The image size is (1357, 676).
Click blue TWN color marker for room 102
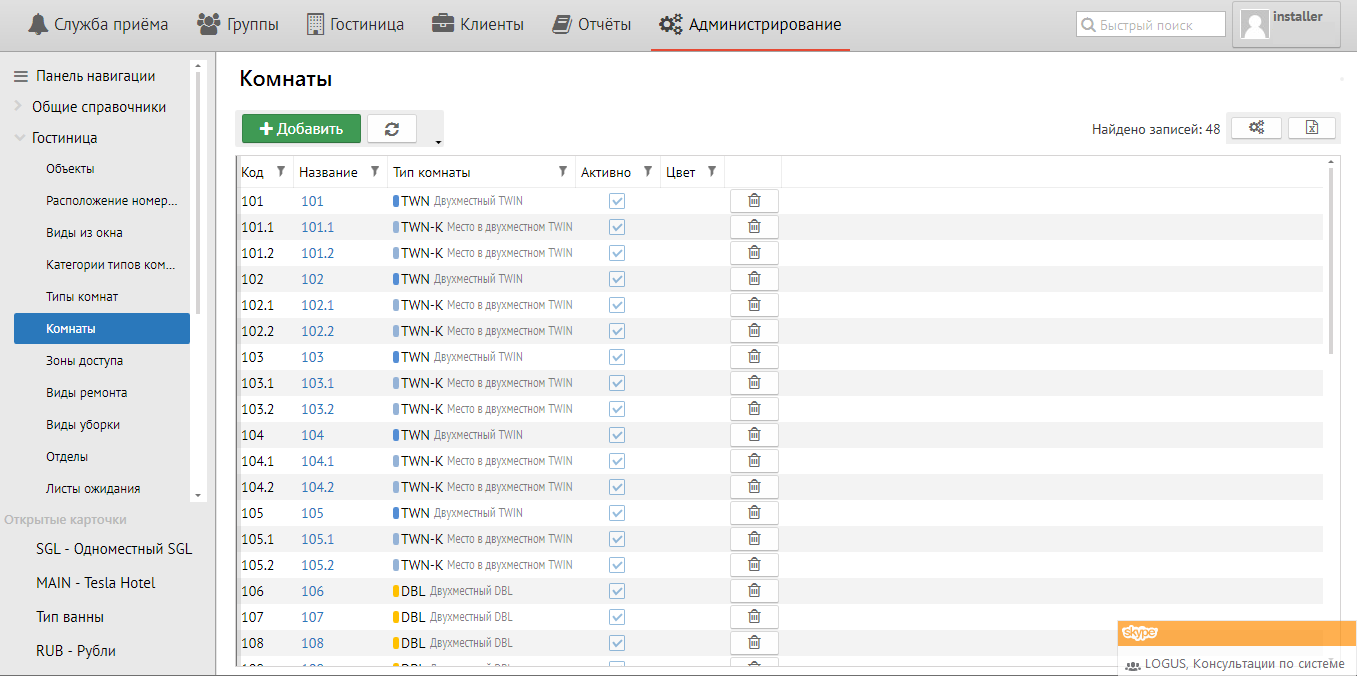coord(396,279)
